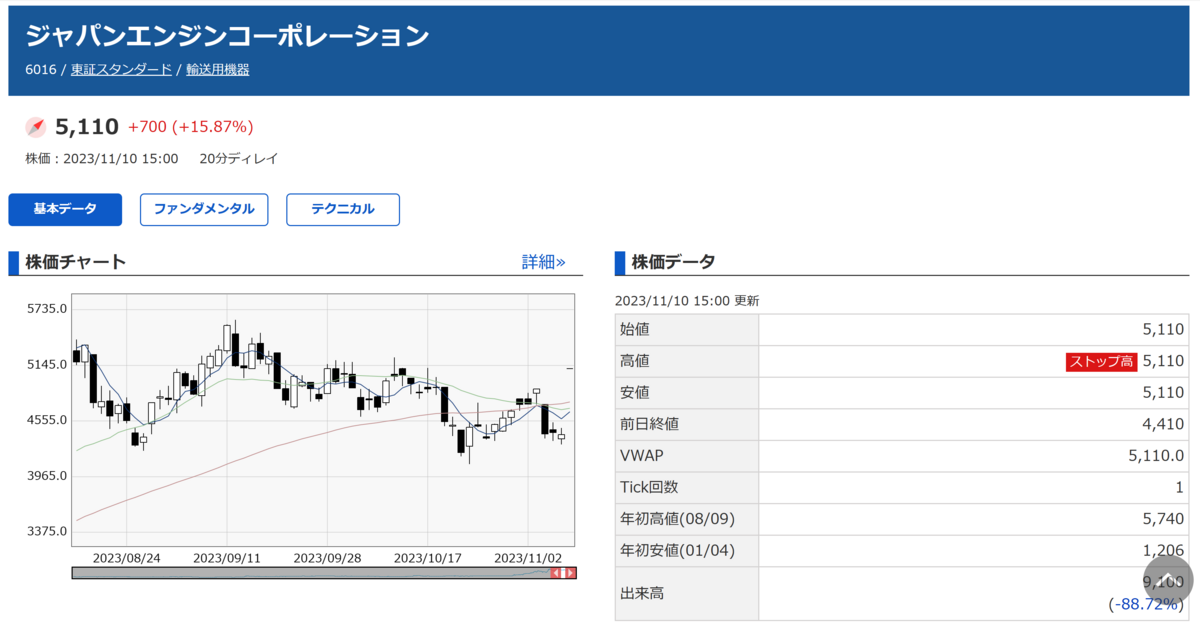Click the right arrow on chart range slider

click(569, 573)
